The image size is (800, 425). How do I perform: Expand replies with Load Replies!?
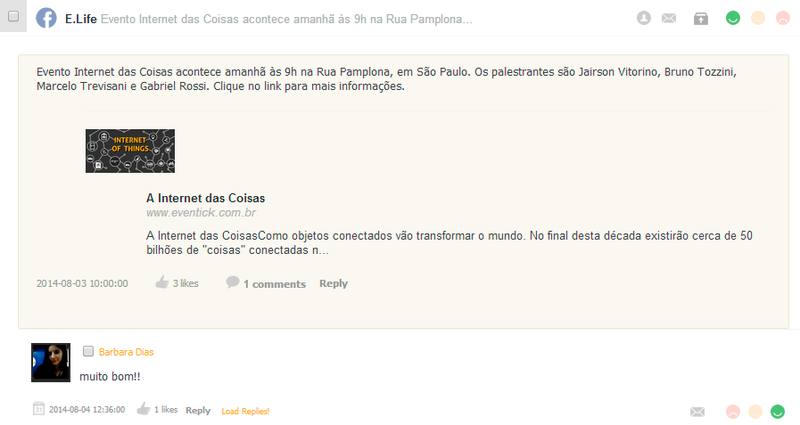pyautogui.click(x=245, y=411)
